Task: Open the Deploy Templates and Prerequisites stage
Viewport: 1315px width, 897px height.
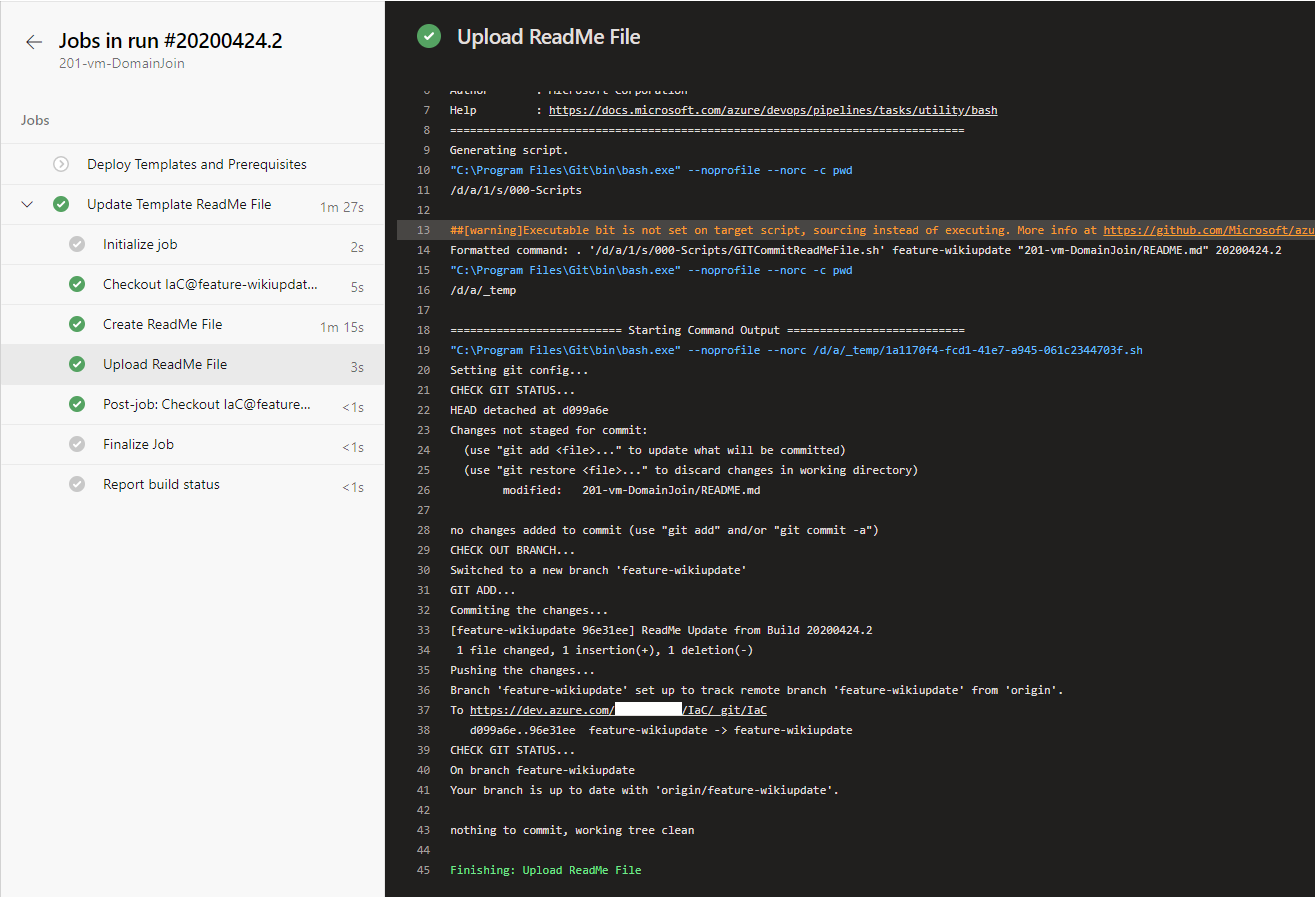Action: point(196,164)
